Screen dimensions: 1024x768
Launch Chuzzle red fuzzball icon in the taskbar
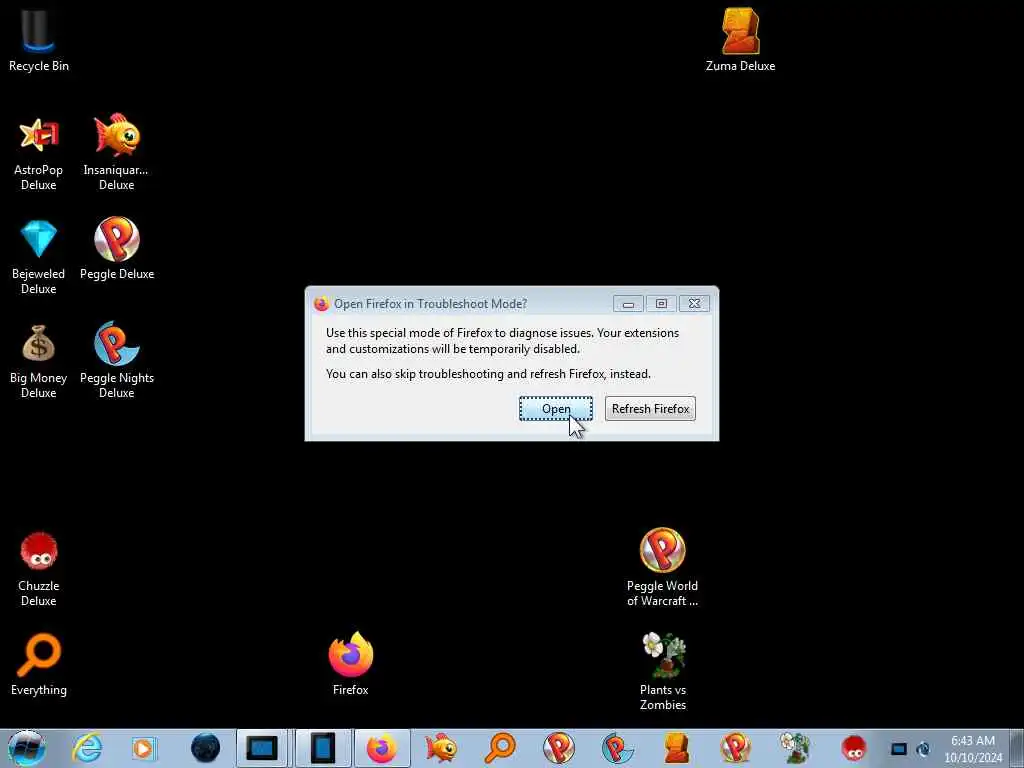pos(853,748)
